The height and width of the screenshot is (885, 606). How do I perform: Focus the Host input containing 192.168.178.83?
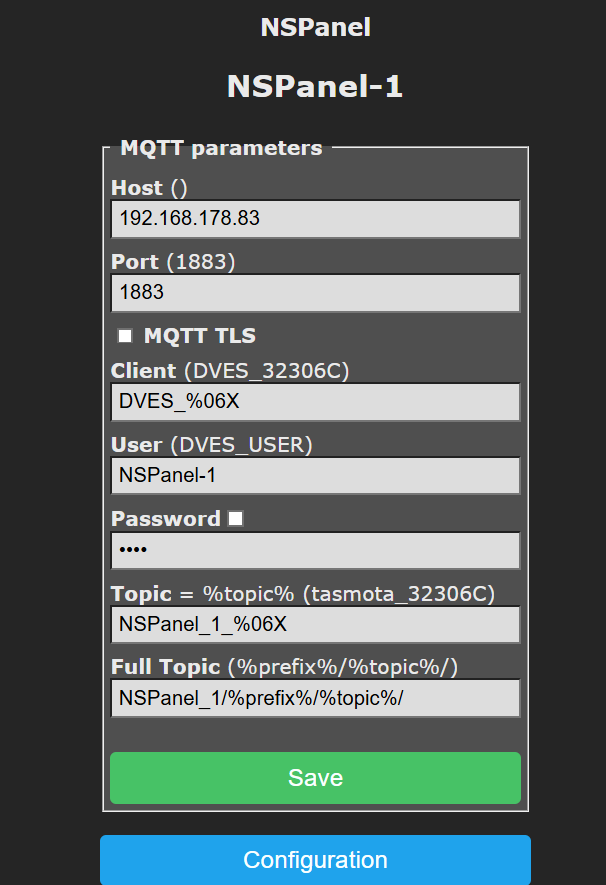click(x=315, y=218)
